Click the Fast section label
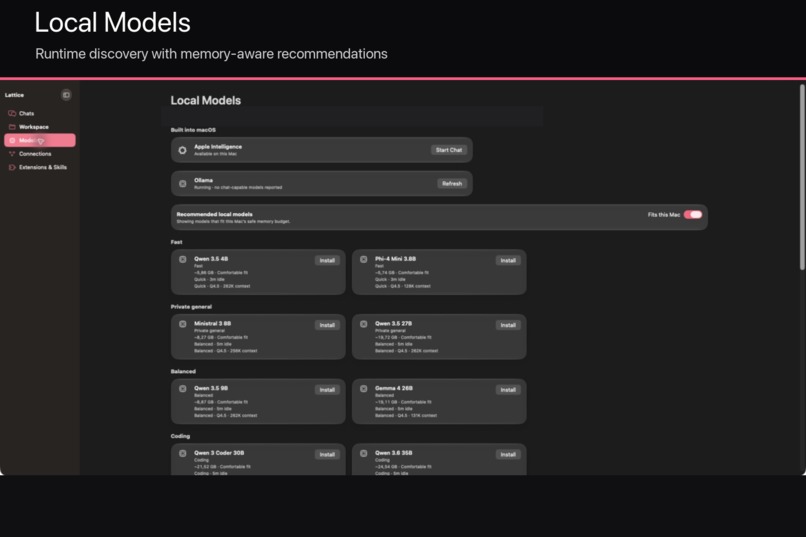Screen dimensions: 806x537 tap(176, 242)
